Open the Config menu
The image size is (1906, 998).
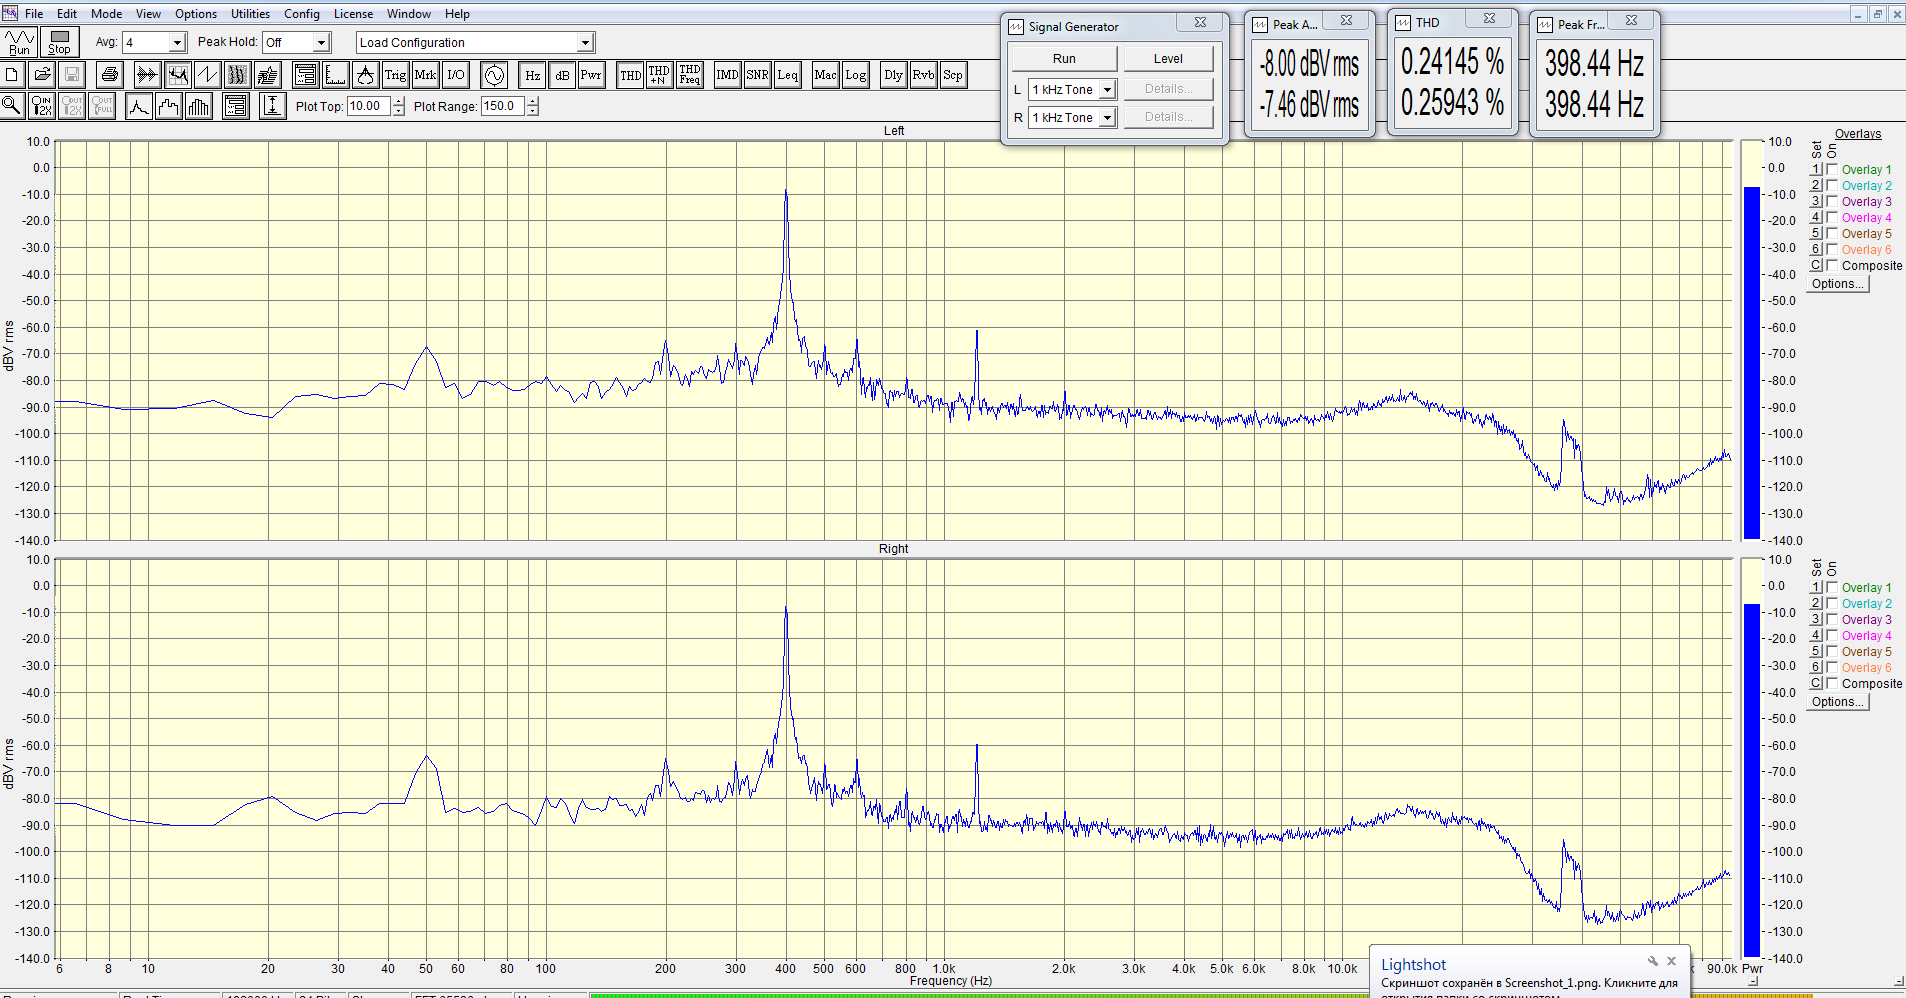[301, 14]
